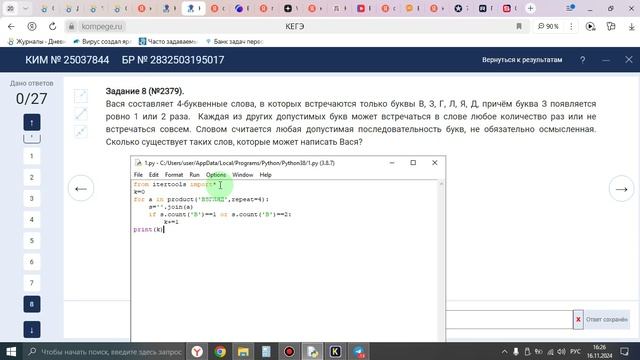
Task: Go to next task with the right arrow circle
Action: click(x=621, y=189)
